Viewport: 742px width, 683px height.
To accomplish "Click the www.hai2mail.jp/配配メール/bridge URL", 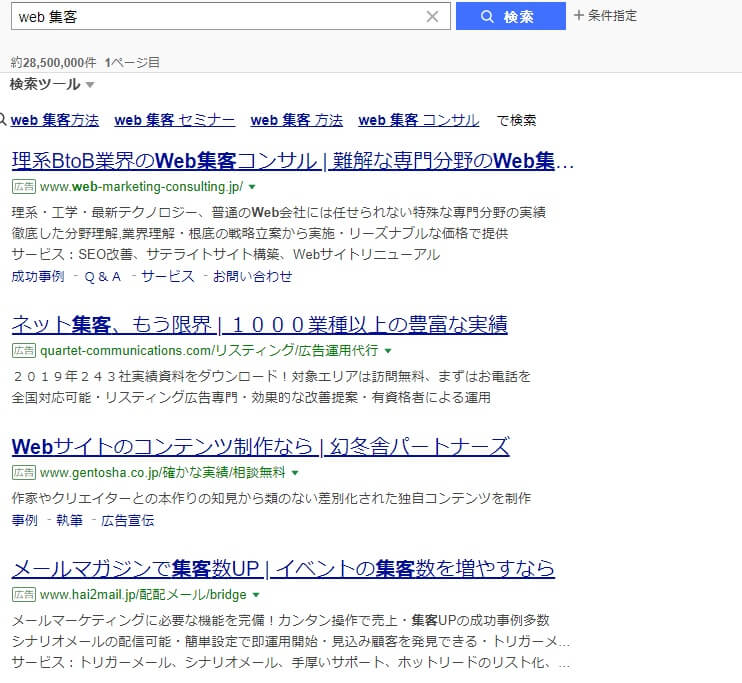I will pos(143,594).
